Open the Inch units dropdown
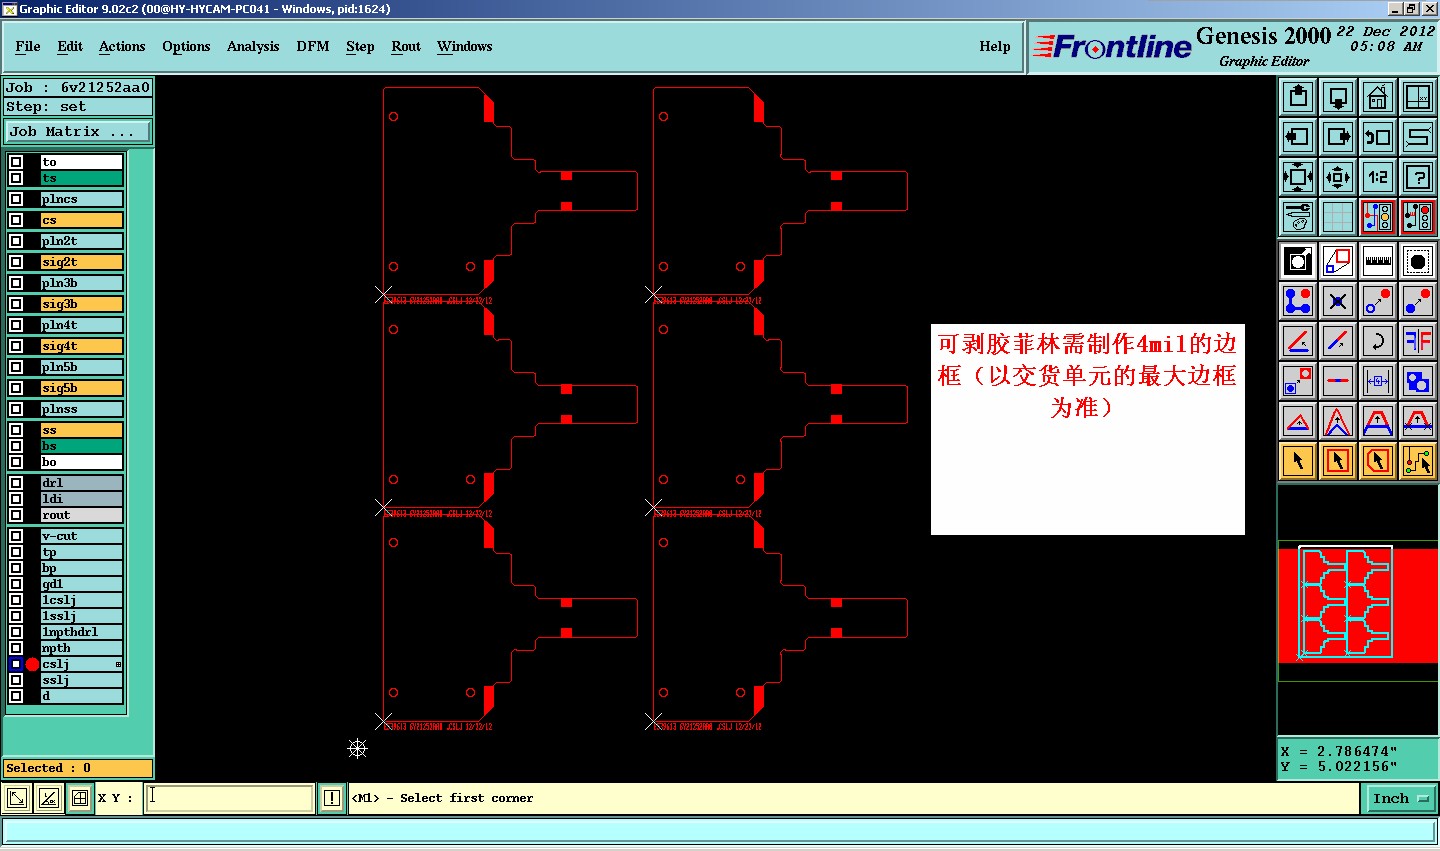1440x851 pixels. click(x=1399, y=798)
